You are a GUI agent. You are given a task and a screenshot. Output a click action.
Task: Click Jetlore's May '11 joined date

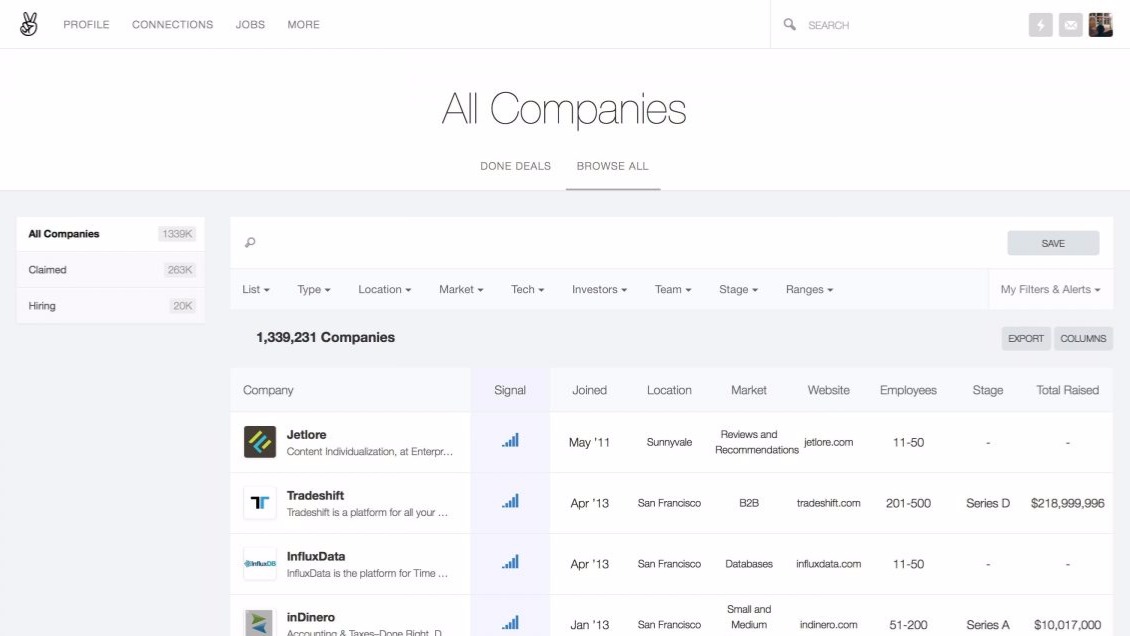tap(590, 443)
